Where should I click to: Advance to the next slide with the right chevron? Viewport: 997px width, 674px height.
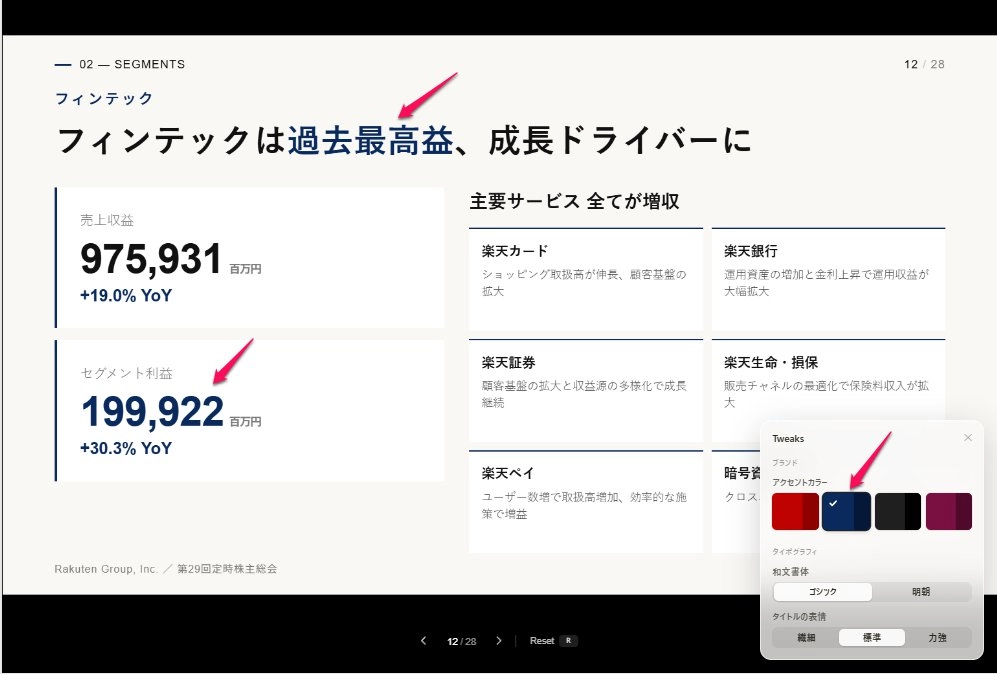(499, 641)
